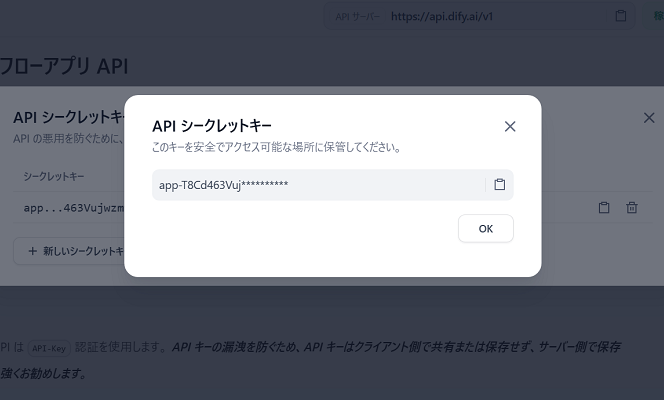Click the API サーバー label

pos(358,17)
